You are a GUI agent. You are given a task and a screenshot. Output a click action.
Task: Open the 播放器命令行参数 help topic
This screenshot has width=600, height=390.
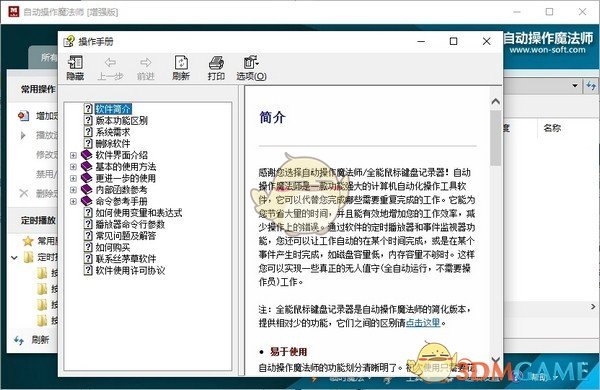click(130, 224)
